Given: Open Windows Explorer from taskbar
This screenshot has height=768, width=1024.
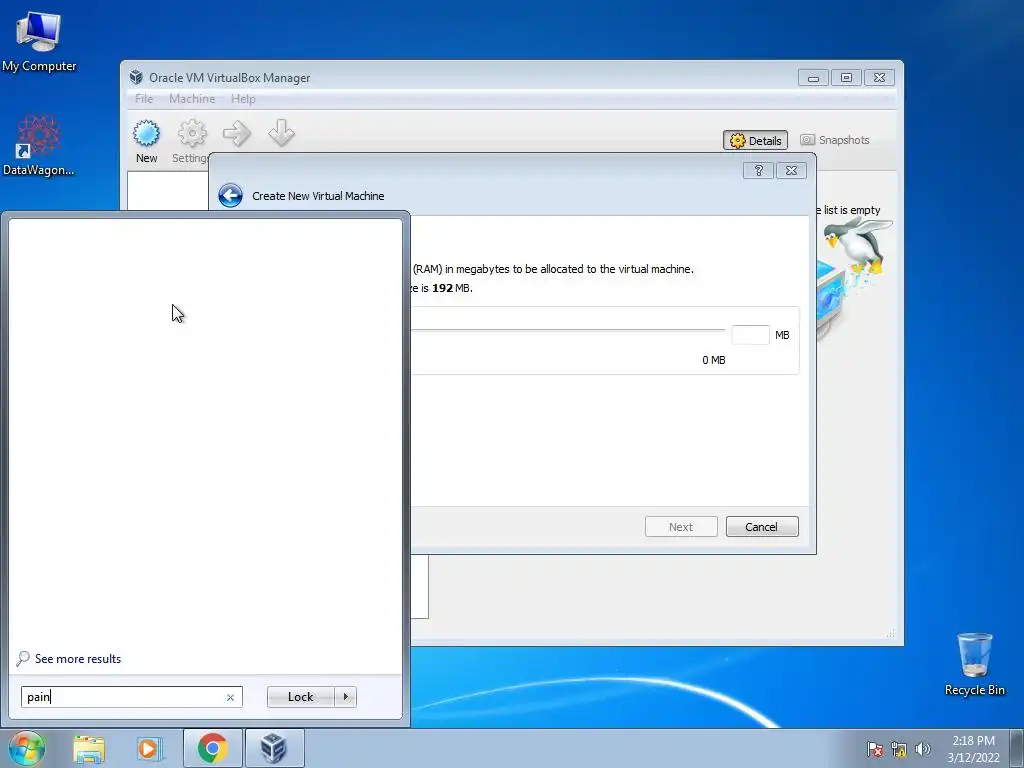Looking at the screenshot, I should point(89,748).
